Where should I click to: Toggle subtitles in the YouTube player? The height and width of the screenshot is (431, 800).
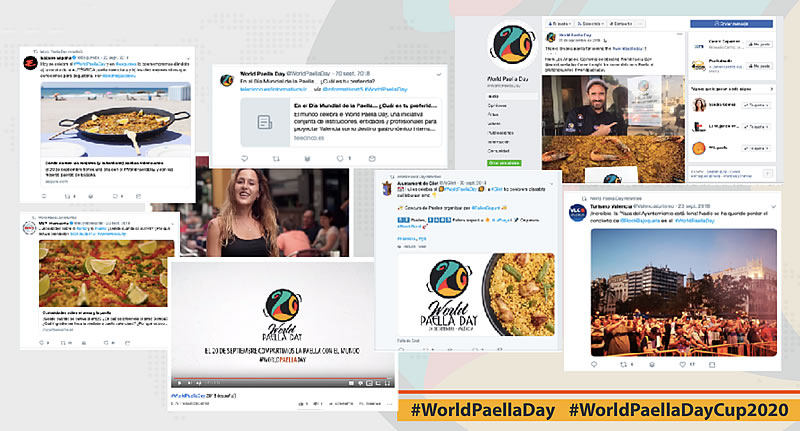[x=351, y=383]
